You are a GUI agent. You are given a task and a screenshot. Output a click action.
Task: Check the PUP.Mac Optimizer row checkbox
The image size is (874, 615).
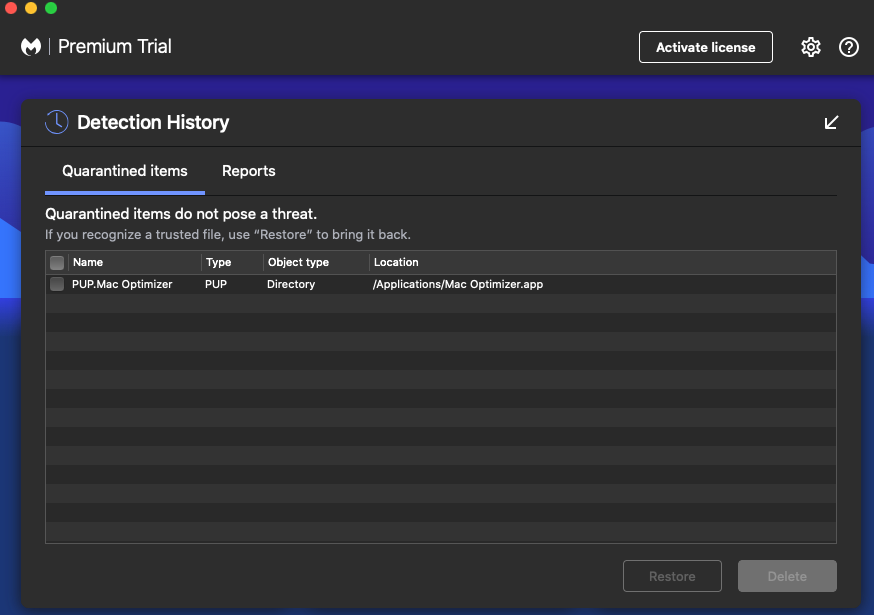point(57,284)
